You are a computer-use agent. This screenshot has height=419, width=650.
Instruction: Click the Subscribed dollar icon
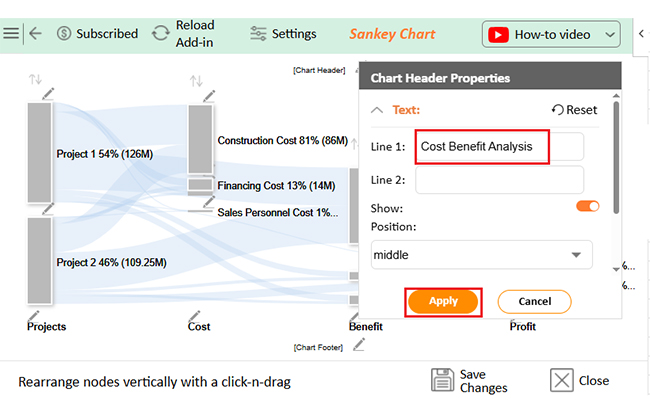64,33
